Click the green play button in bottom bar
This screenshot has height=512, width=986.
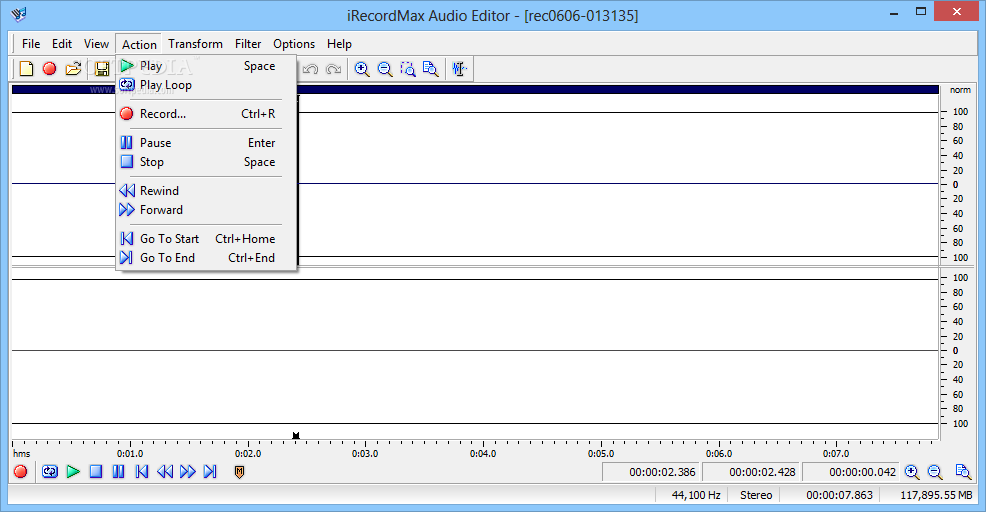[73, 471]
